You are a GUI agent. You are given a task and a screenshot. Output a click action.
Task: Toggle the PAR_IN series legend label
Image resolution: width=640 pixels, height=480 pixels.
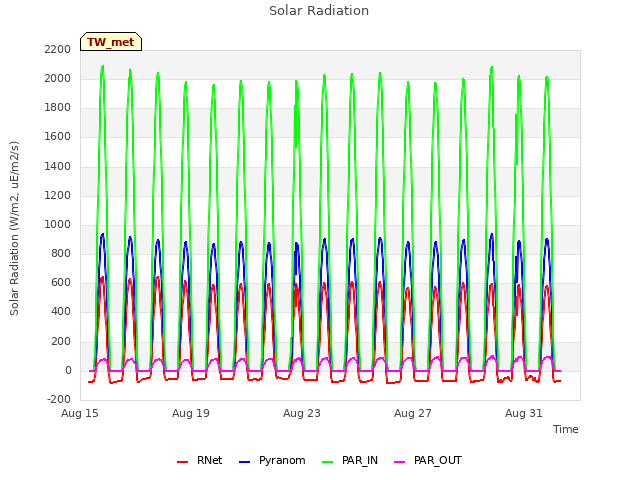pyautogui.click(x=360, y=460)
